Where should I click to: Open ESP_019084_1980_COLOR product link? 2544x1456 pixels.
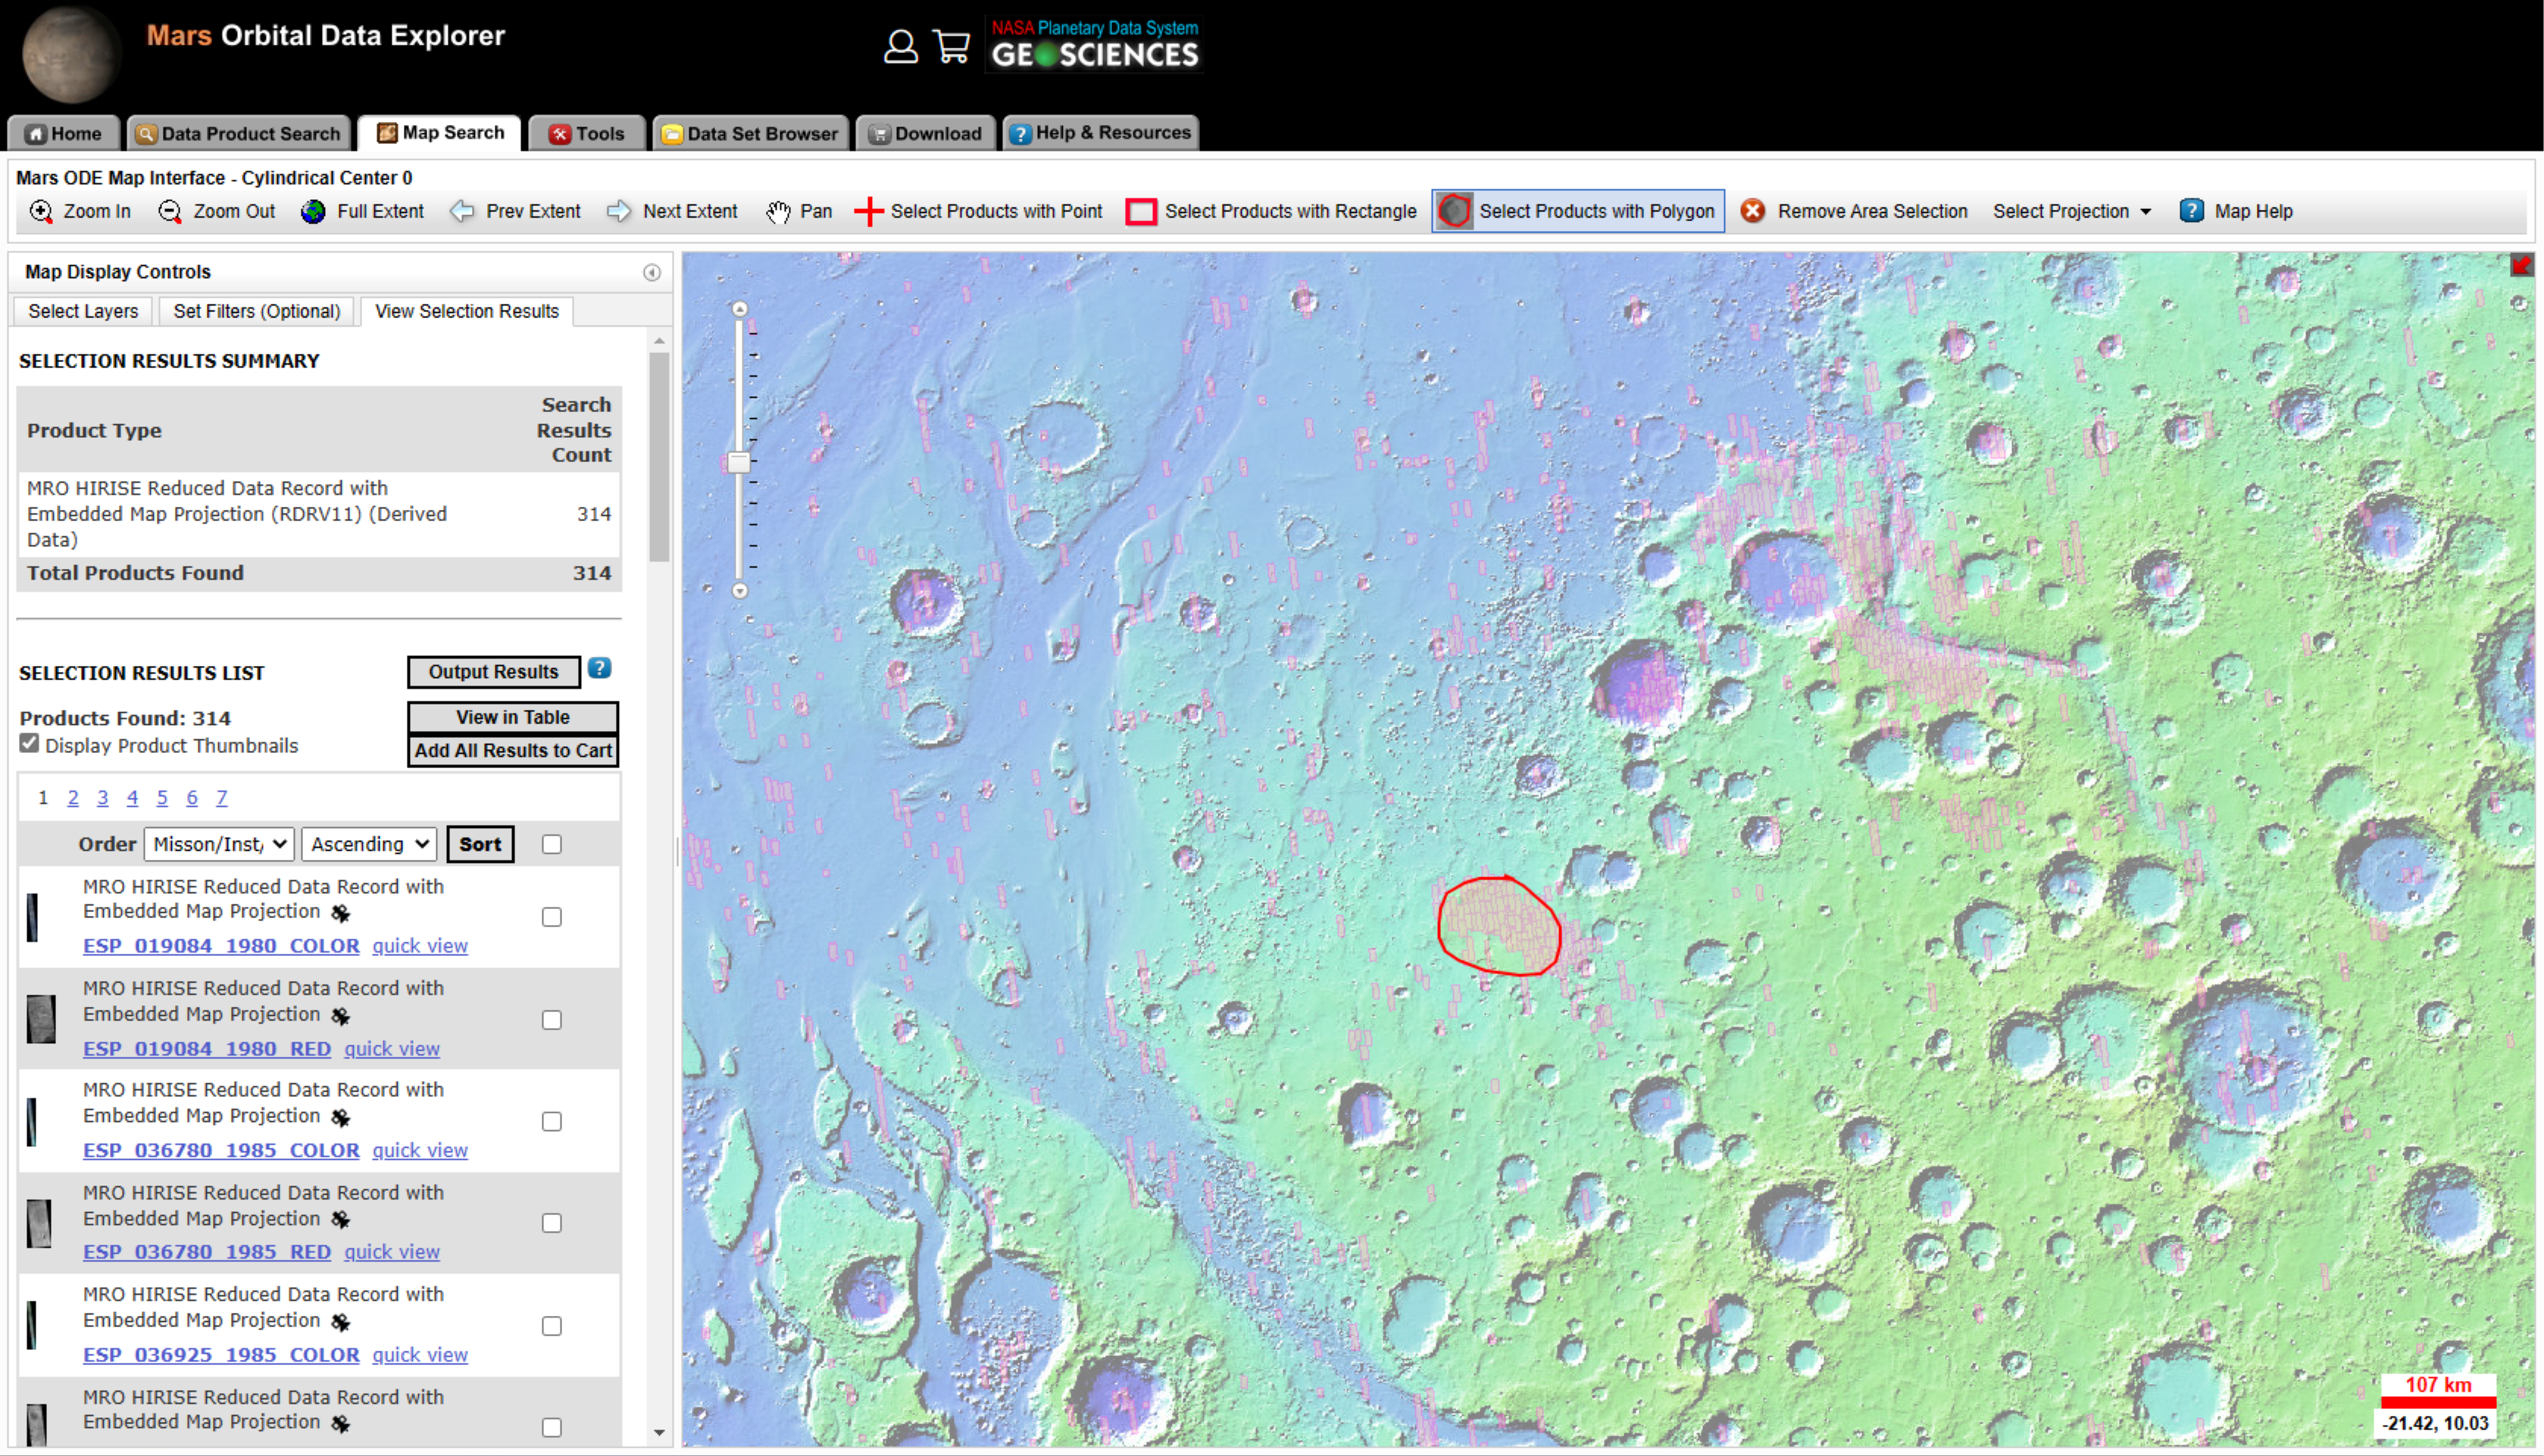(x=221, y=946)
